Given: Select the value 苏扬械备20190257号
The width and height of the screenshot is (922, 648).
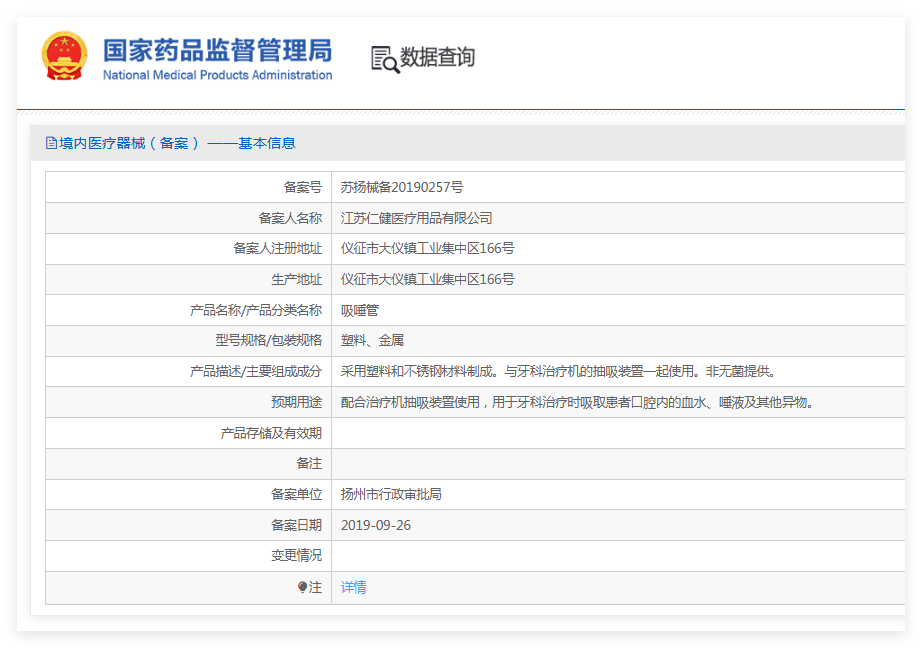Looking at the screenshot, I should coord(402,187).
